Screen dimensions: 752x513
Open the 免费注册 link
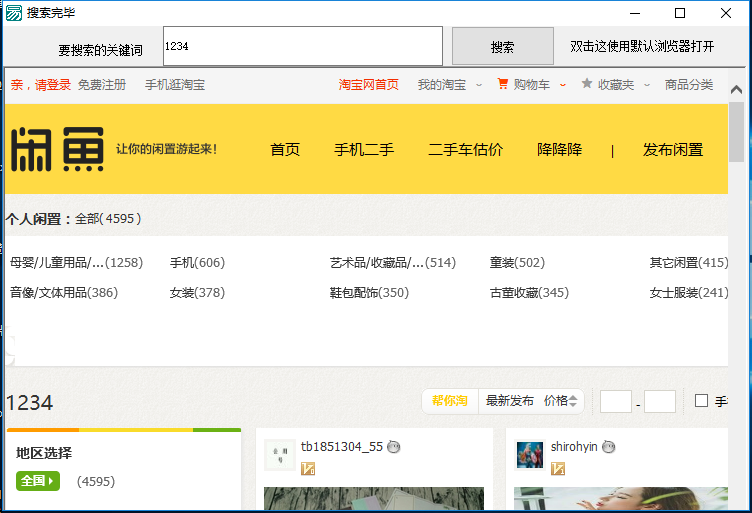click(x=102, y=85)
